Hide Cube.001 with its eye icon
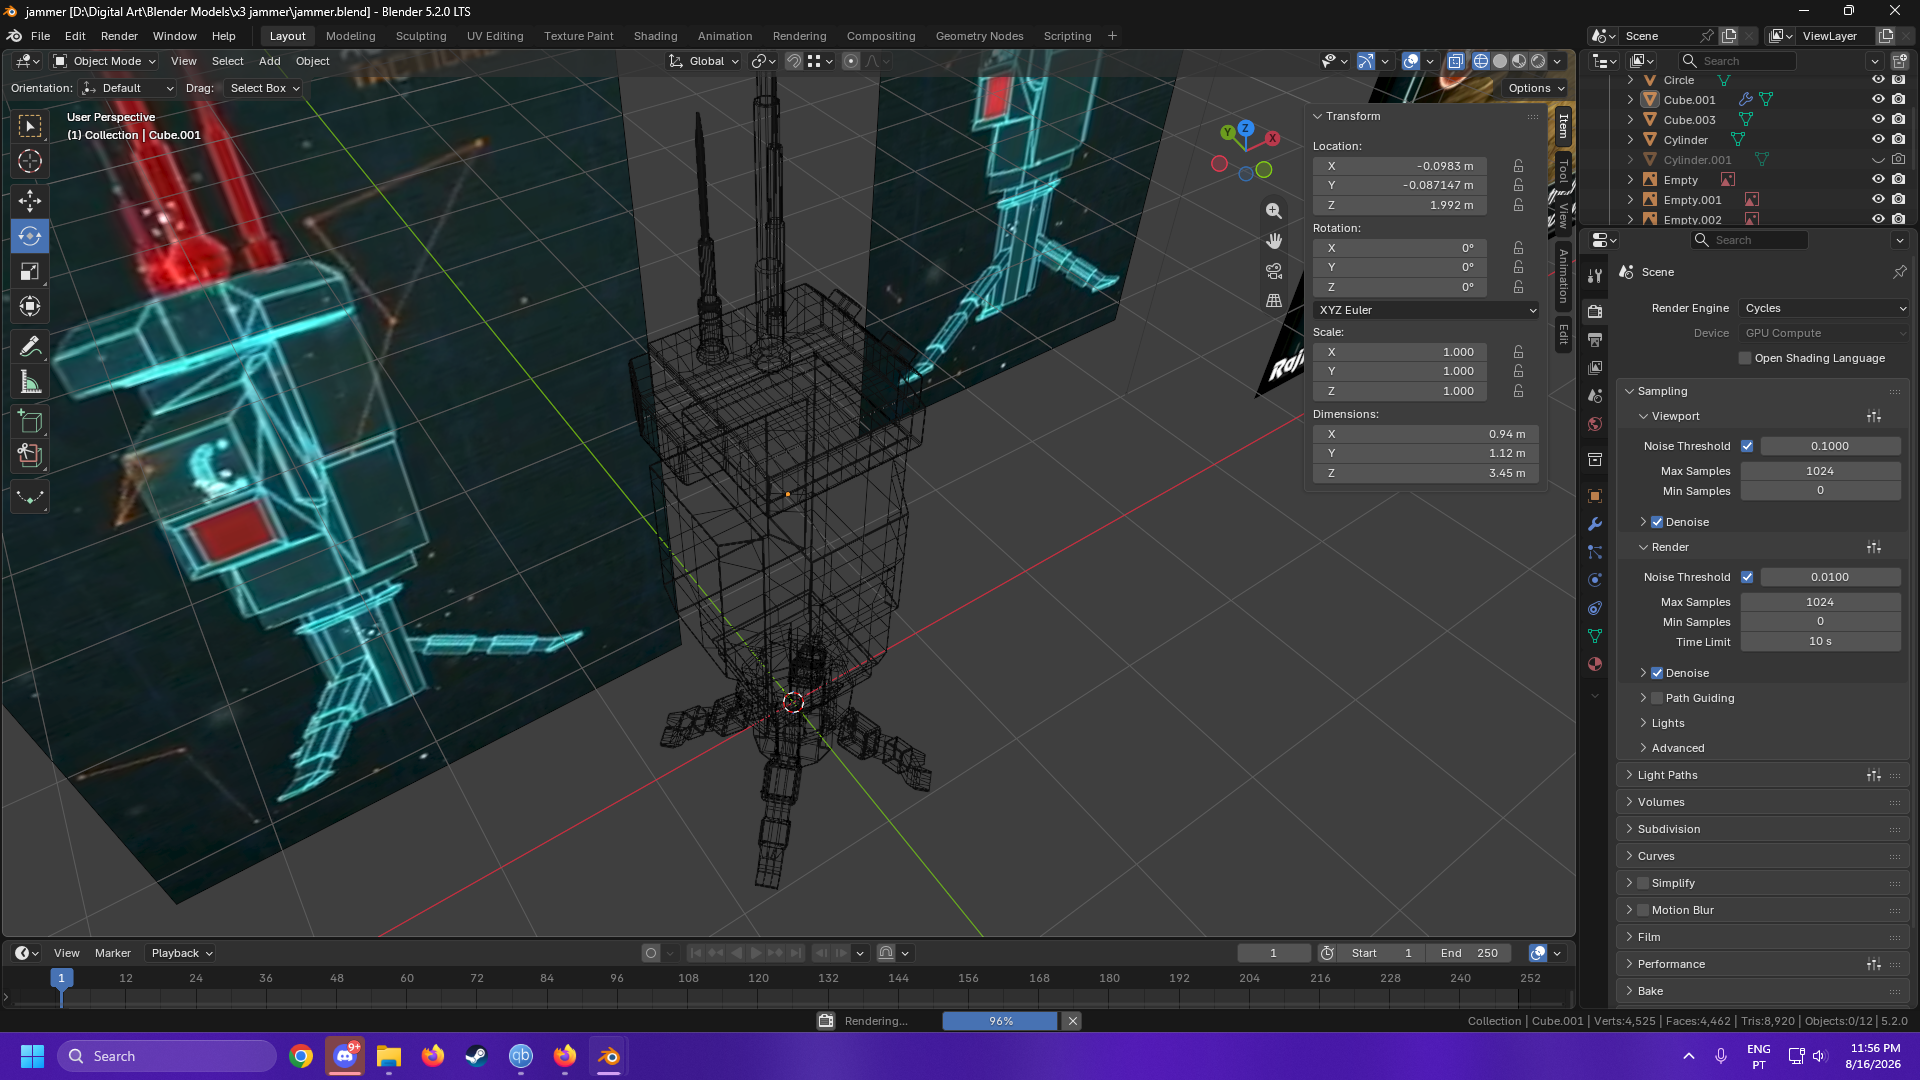 tap(1878, 100)
